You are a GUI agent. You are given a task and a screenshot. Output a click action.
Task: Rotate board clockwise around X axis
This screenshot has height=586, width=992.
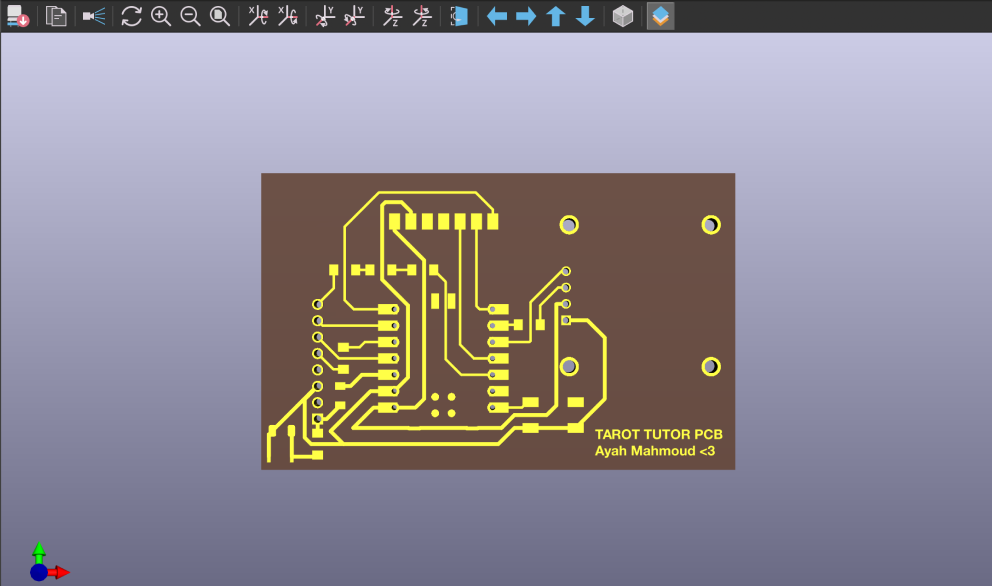[x=258, y=16]
